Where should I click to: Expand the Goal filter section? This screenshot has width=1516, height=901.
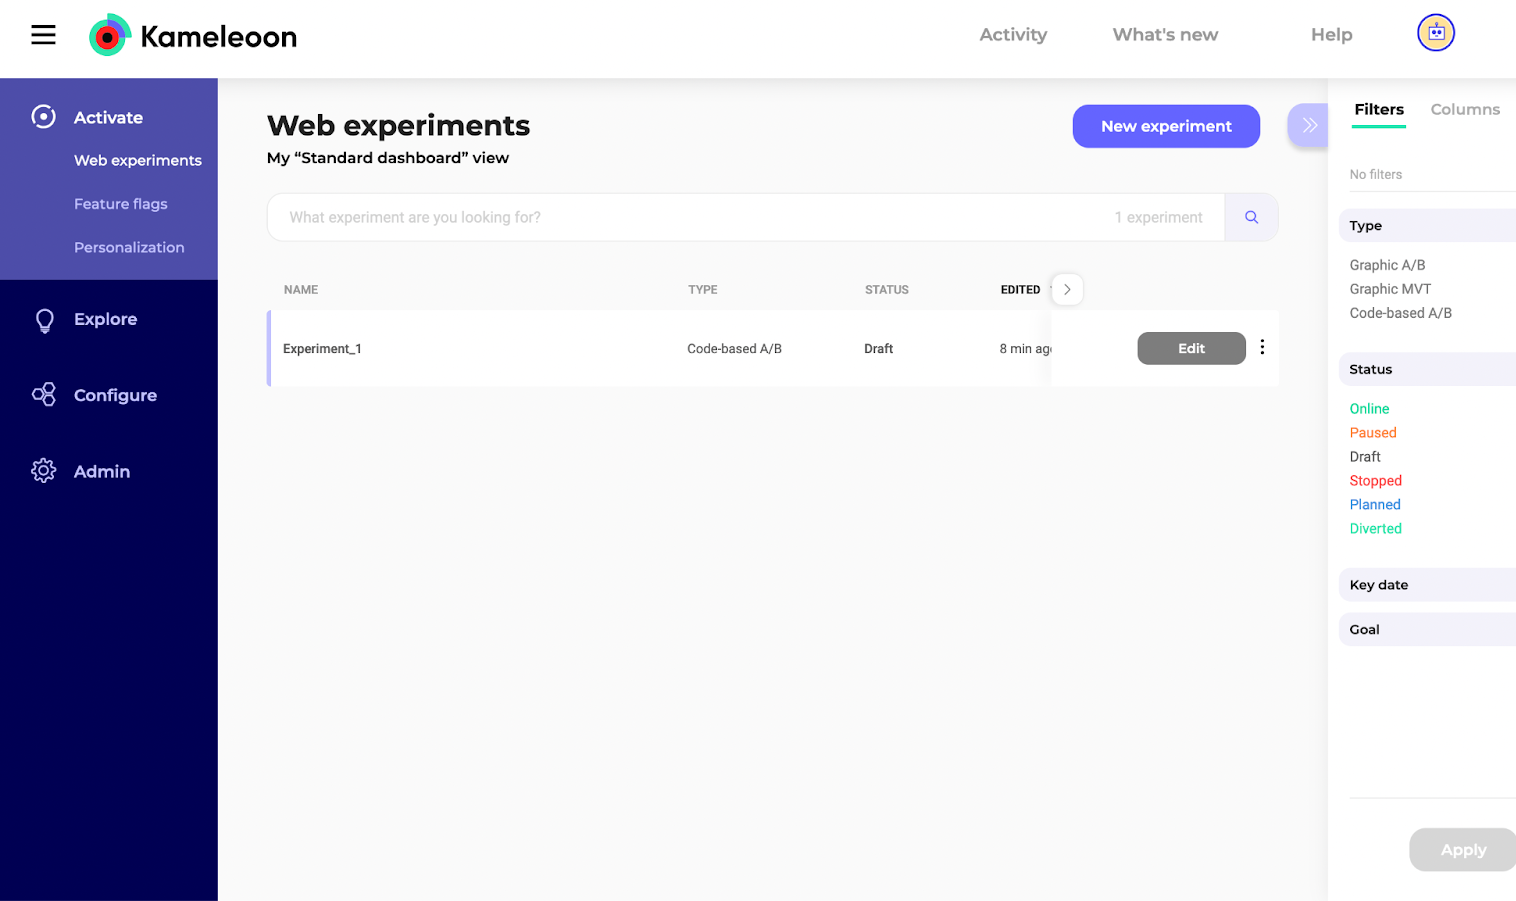point(1364,629)
